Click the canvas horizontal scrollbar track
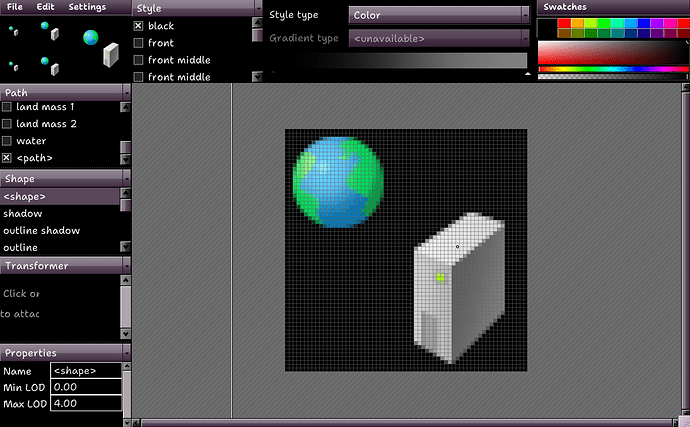Image resolution: width=690 pixels, height=427 pixels. (x=407, y=423)
